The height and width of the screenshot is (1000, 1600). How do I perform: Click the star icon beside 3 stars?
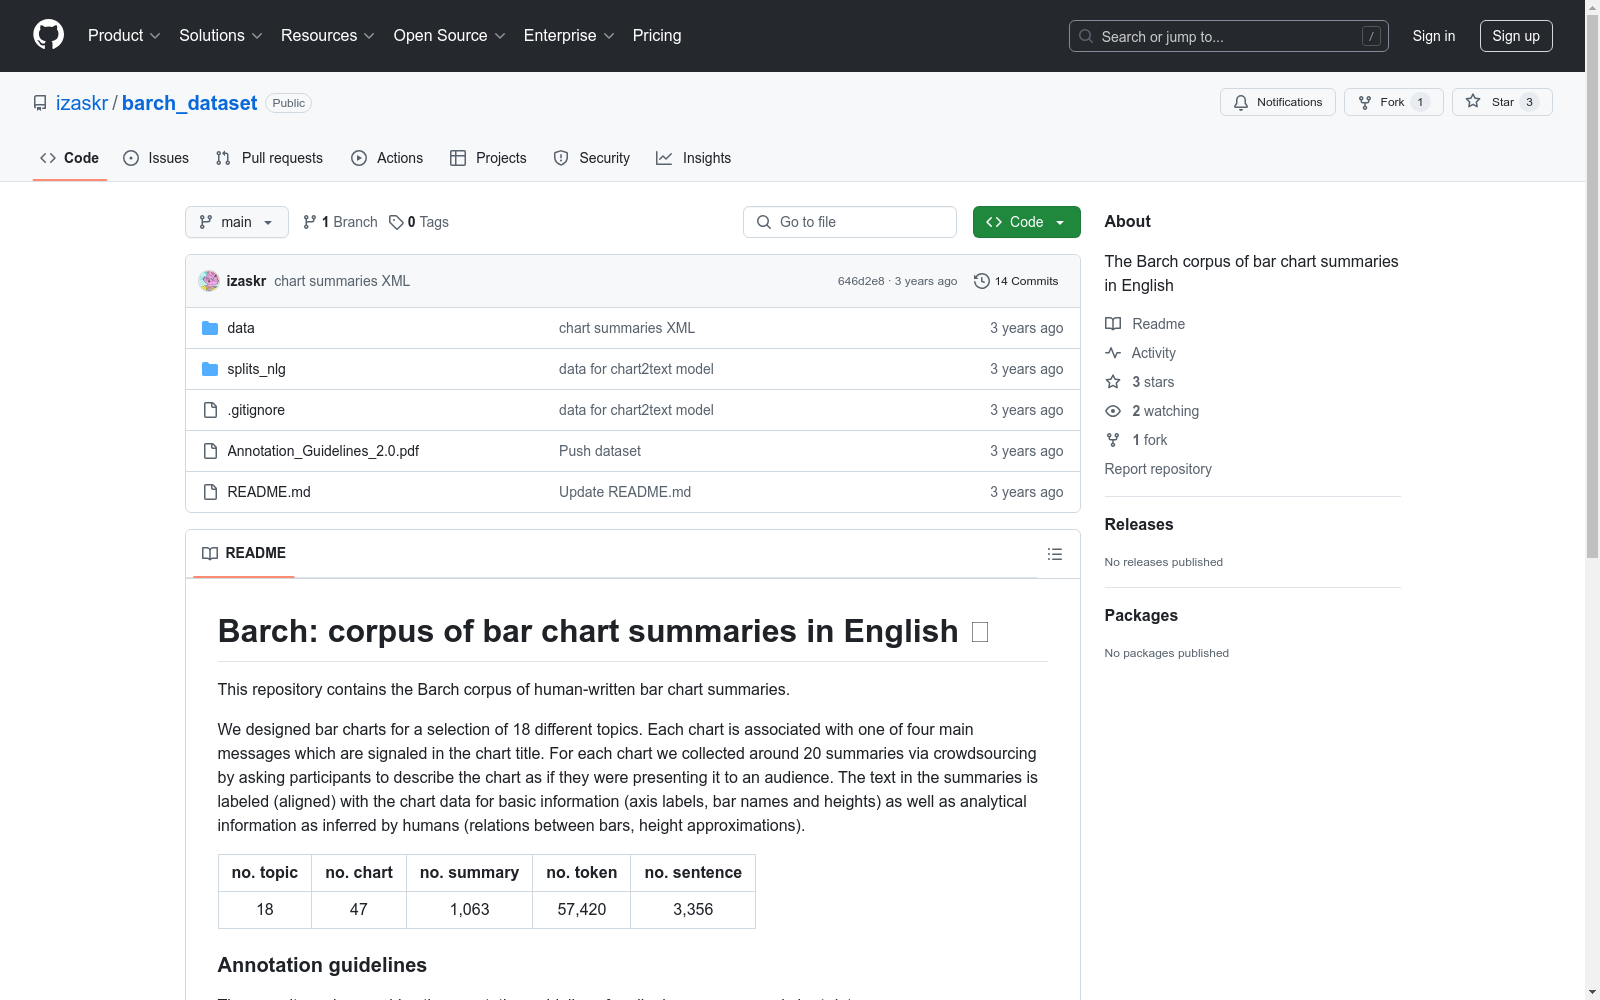[1113, 382]
